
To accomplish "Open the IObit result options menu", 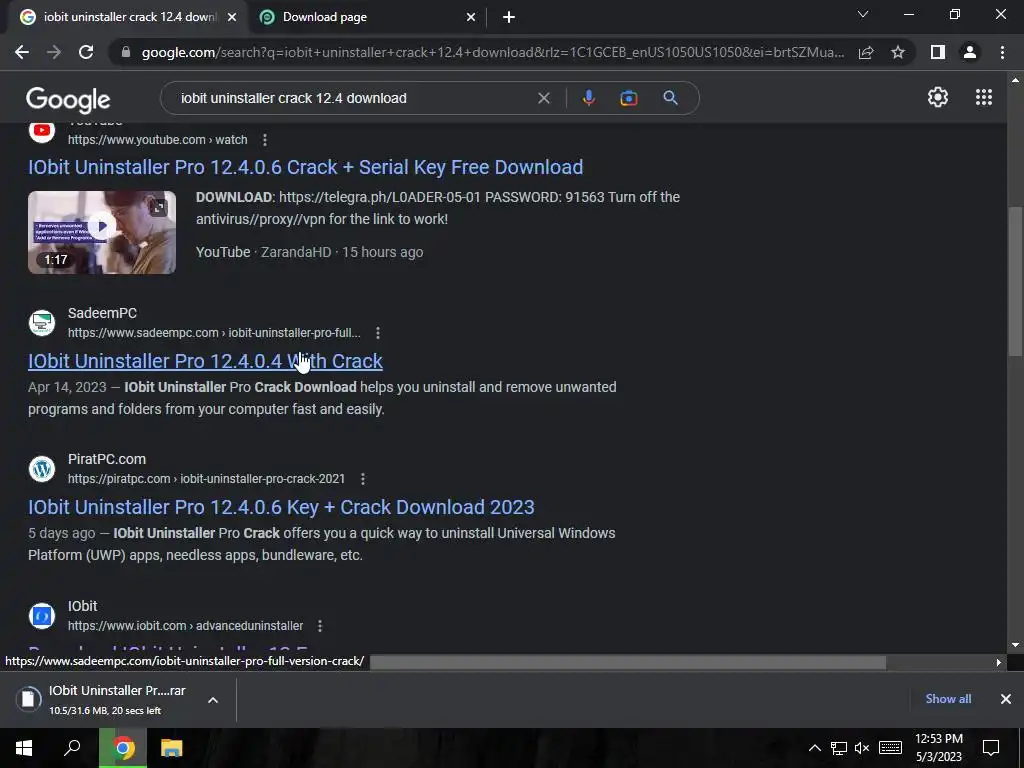I will pyautogui.click(x=319, y=626).
